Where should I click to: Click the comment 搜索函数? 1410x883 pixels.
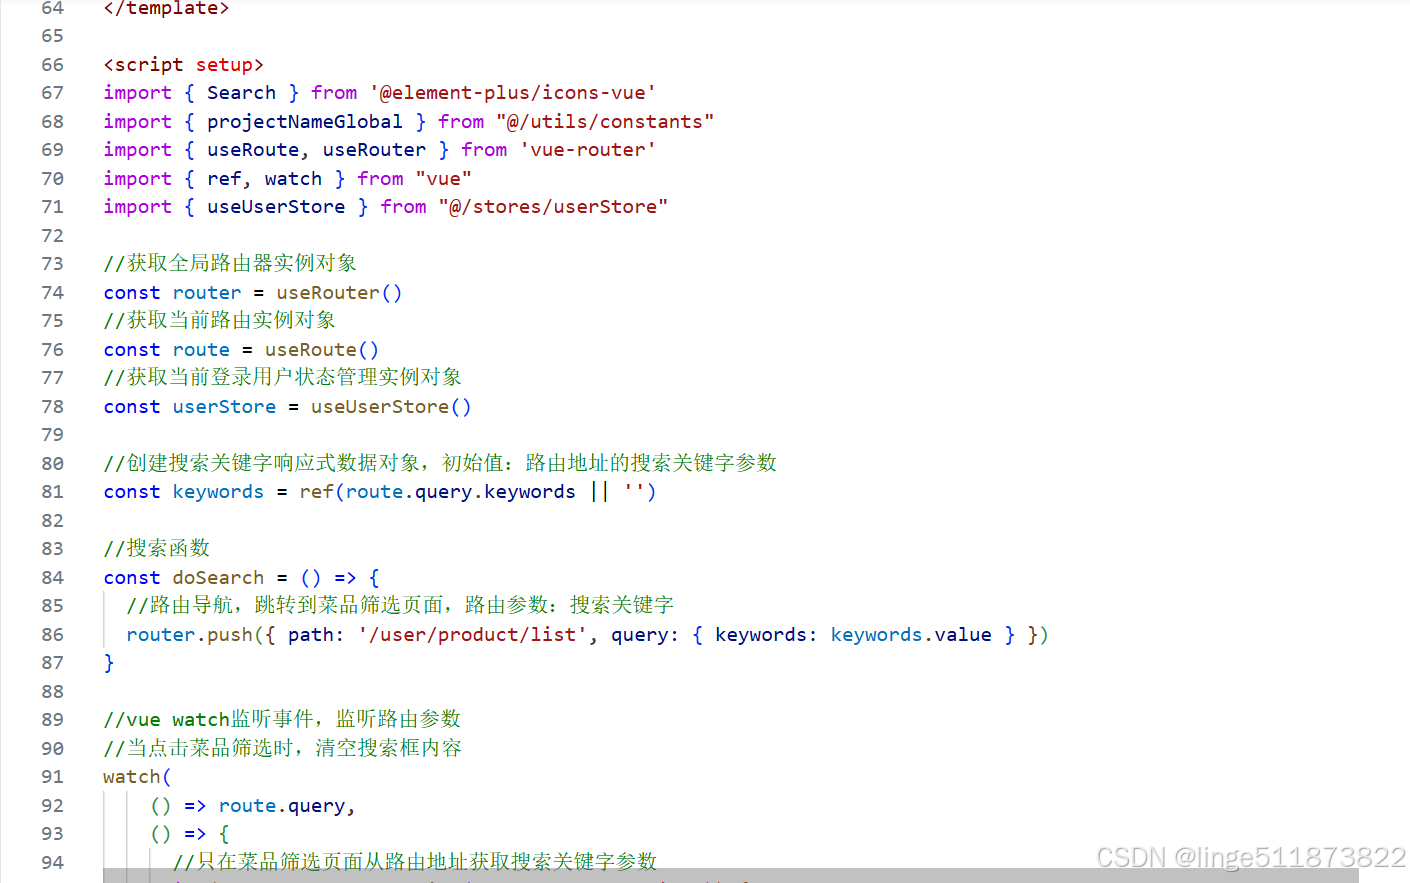click(x=157, y=548)
